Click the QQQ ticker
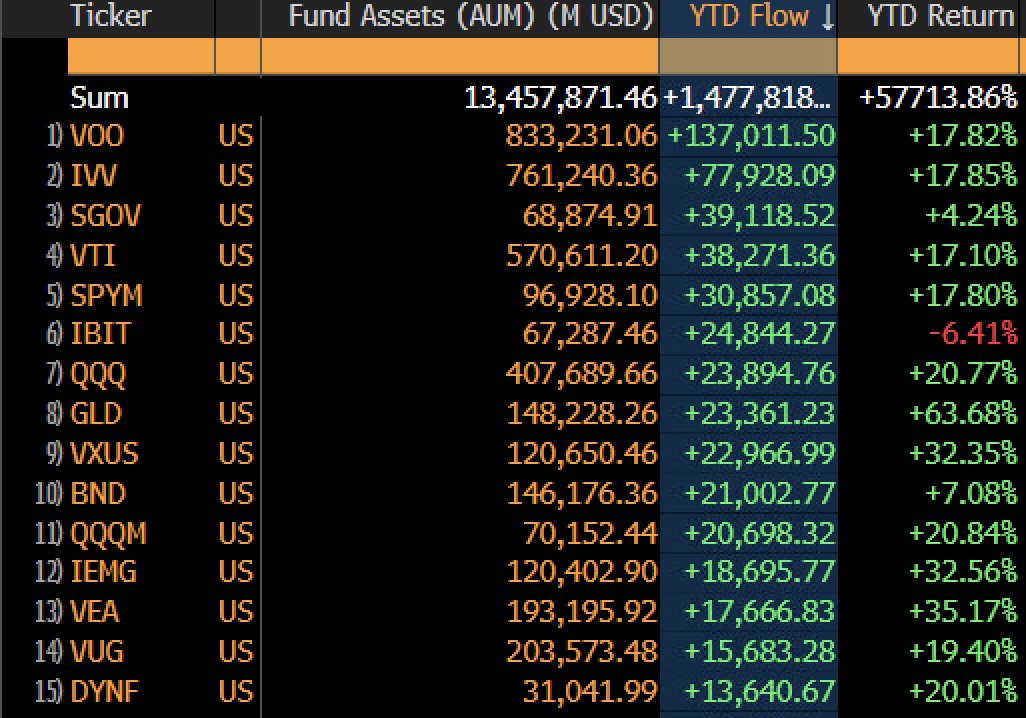Image resolution: width=1026 pixels, height=718 pixels. (99, 375)
